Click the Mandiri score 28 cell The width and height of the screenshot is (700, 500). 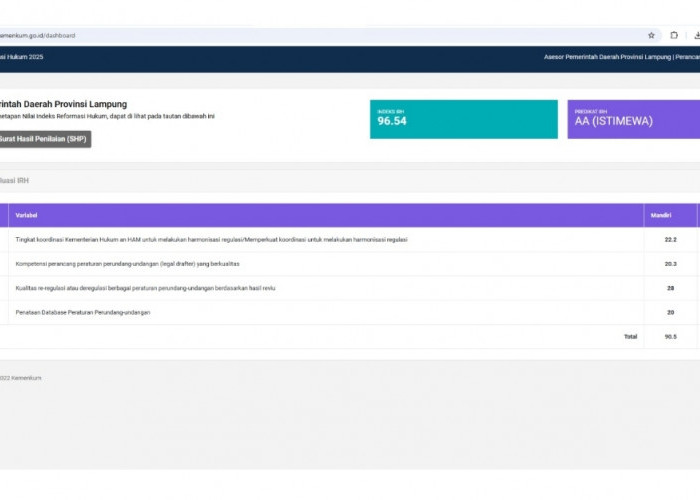click(670, 288)
